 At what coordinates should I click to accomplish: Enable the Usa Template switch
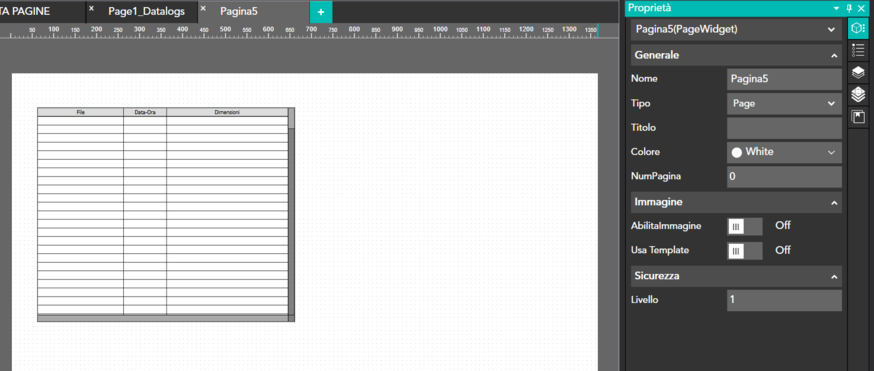click(x=745, y=251)
